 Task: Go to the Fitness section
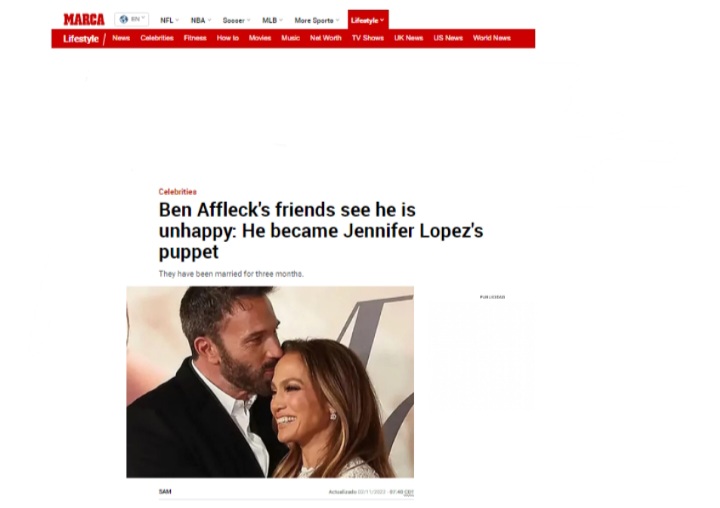coord(195,38)
